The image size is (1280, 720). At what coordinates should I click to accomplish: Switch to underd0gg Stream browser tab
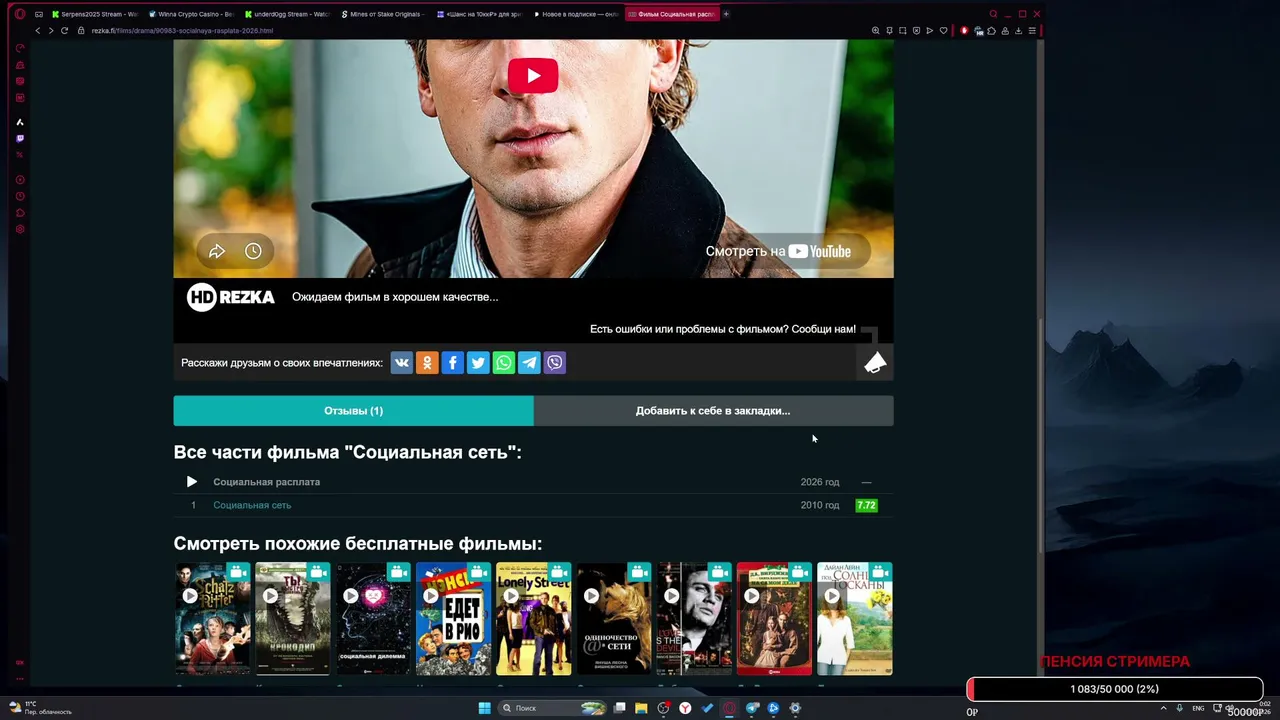coord(287,14)
